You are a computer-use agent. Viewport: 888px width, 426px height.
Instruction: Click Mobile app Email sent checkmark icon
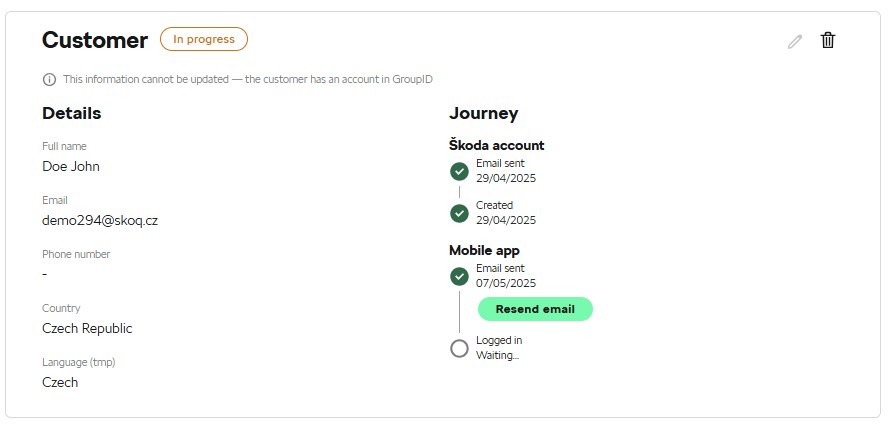coord(459,276)
